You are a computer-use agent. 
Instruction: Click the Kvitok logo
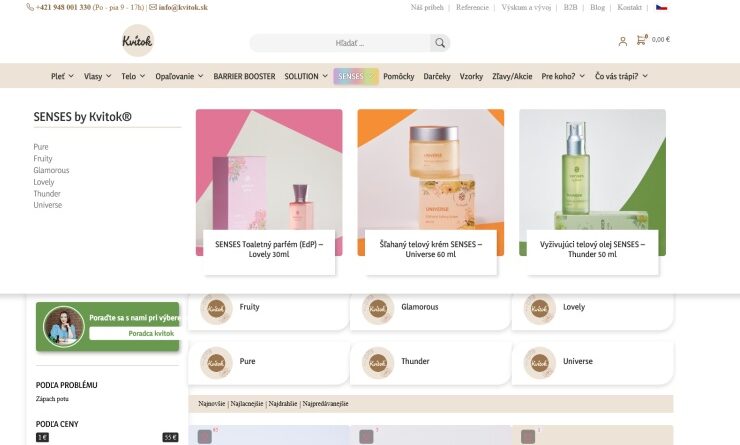pyautogui.click(x=137, y=41)
